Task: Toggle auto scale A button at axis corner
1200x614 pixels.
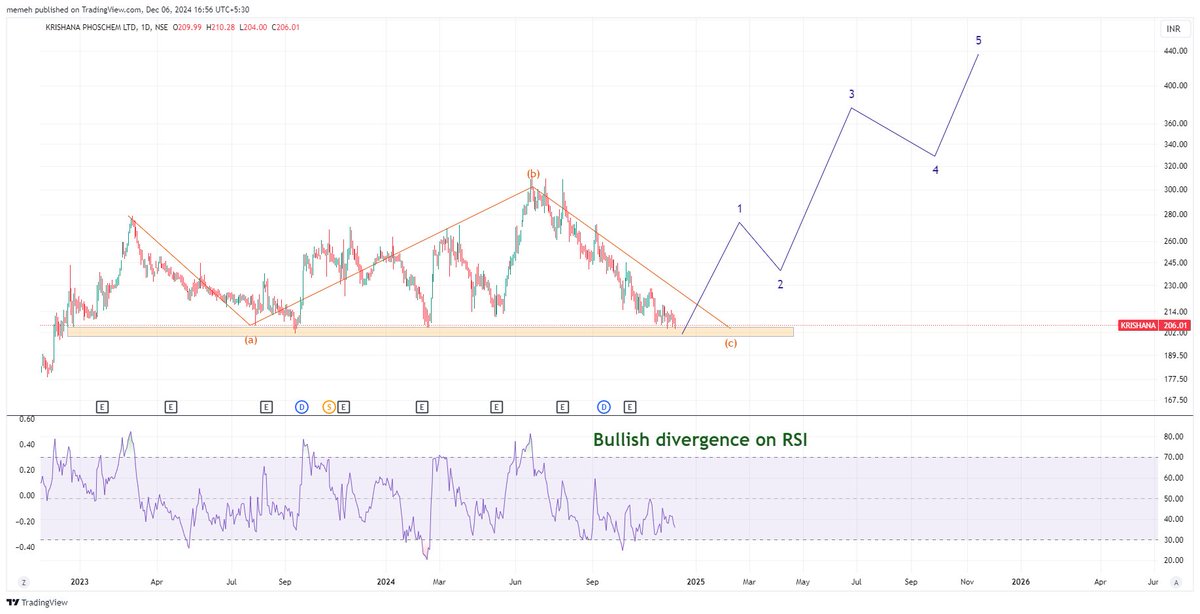Action: point(1177,581)
